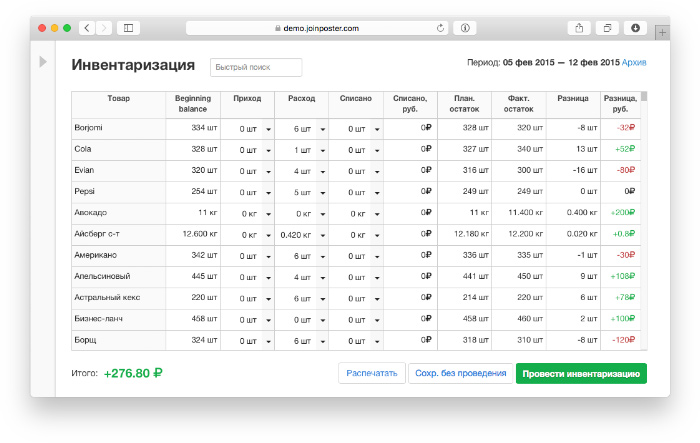
Task: Click the table's vertical scrollbar
Action: tap(644, 200)
